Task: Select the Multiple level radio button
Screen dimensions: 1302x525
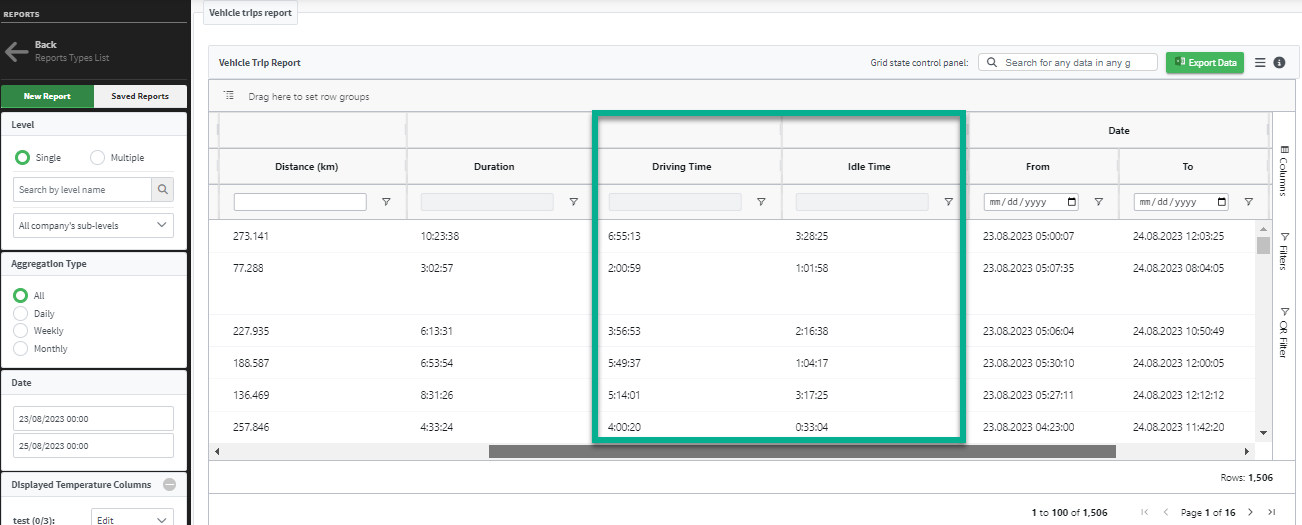Action: coord(97,158)
